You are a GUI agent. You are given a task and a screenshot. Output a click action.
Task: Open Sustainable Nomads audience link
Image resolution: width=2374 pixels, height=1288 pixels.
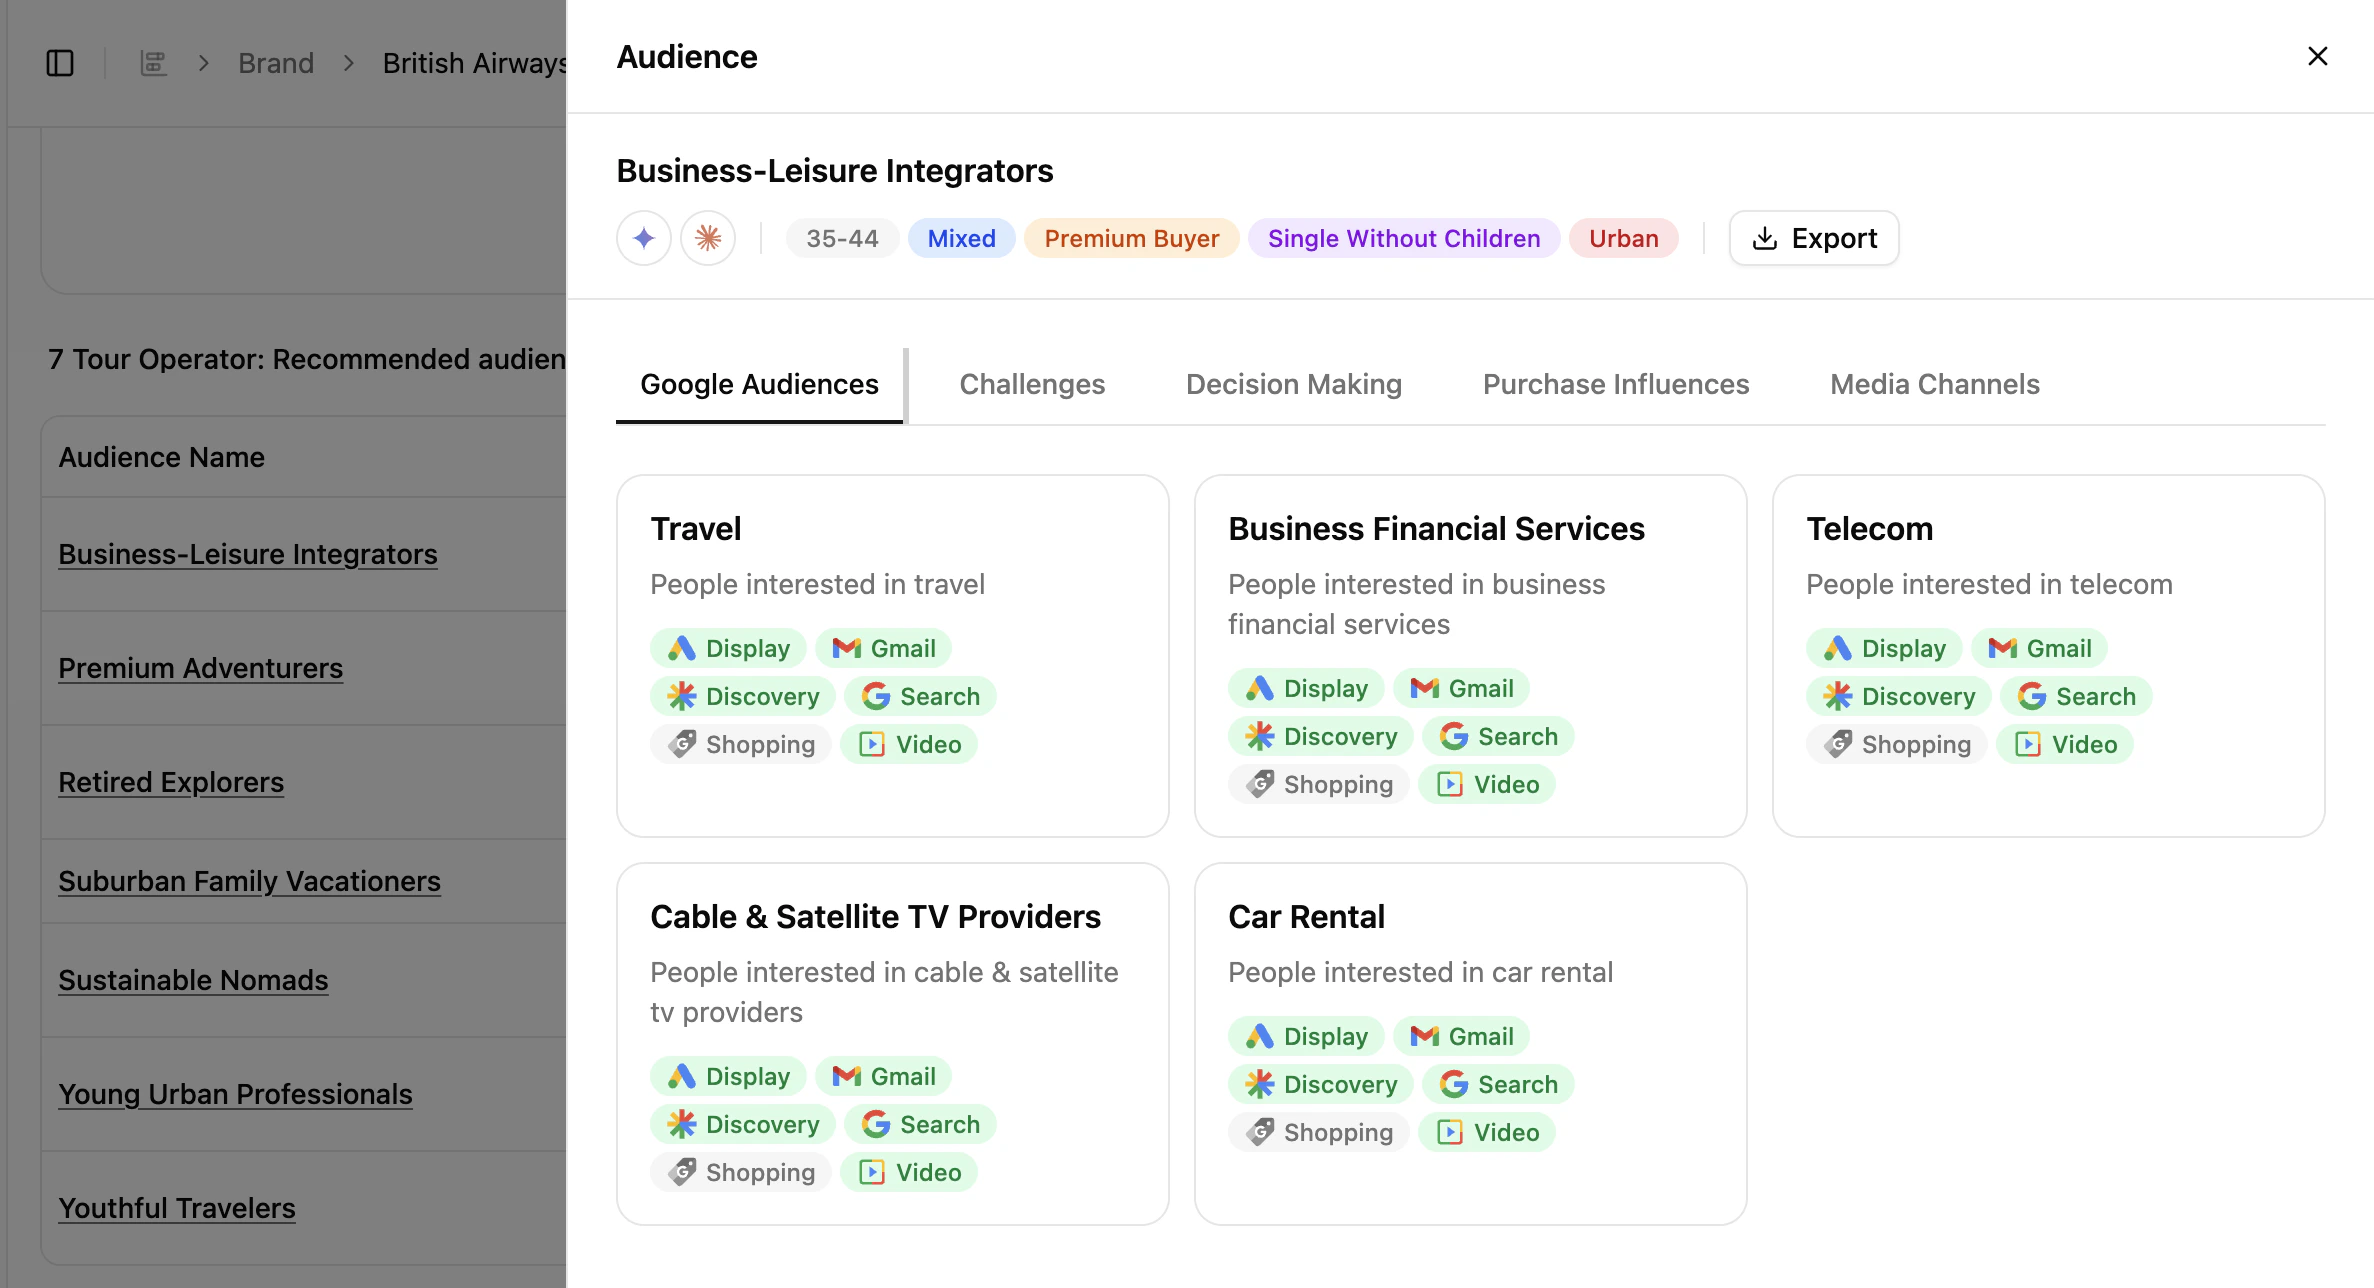point(193,980)
